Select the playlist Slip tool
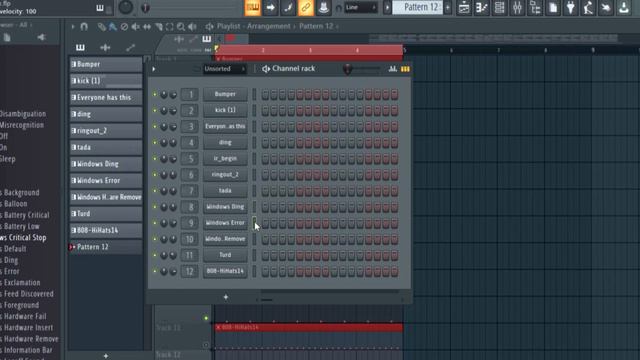Screen dimensions: 640x360 [x=147, y=27]
